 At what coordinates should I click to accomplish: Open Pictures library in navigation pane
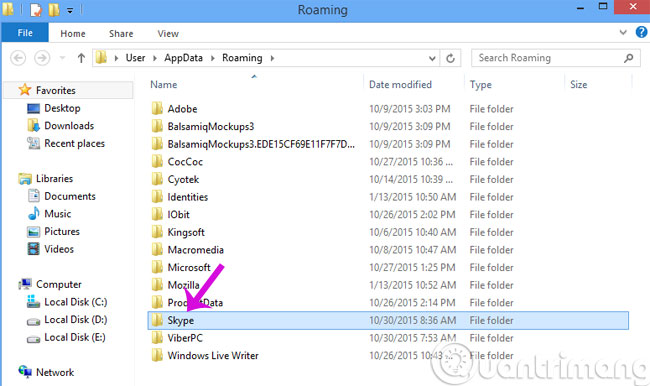click(x=62, y=231)
